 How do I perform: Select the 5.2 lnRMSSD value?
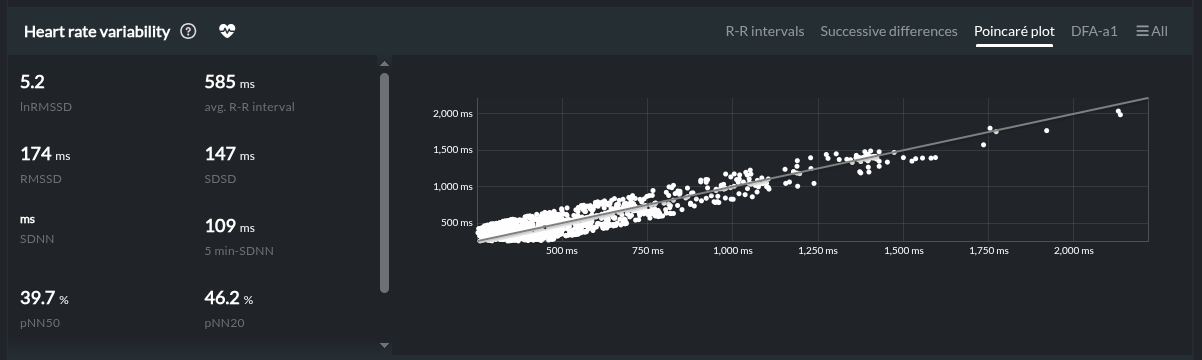pyautogui.click(x=32, y=82)
